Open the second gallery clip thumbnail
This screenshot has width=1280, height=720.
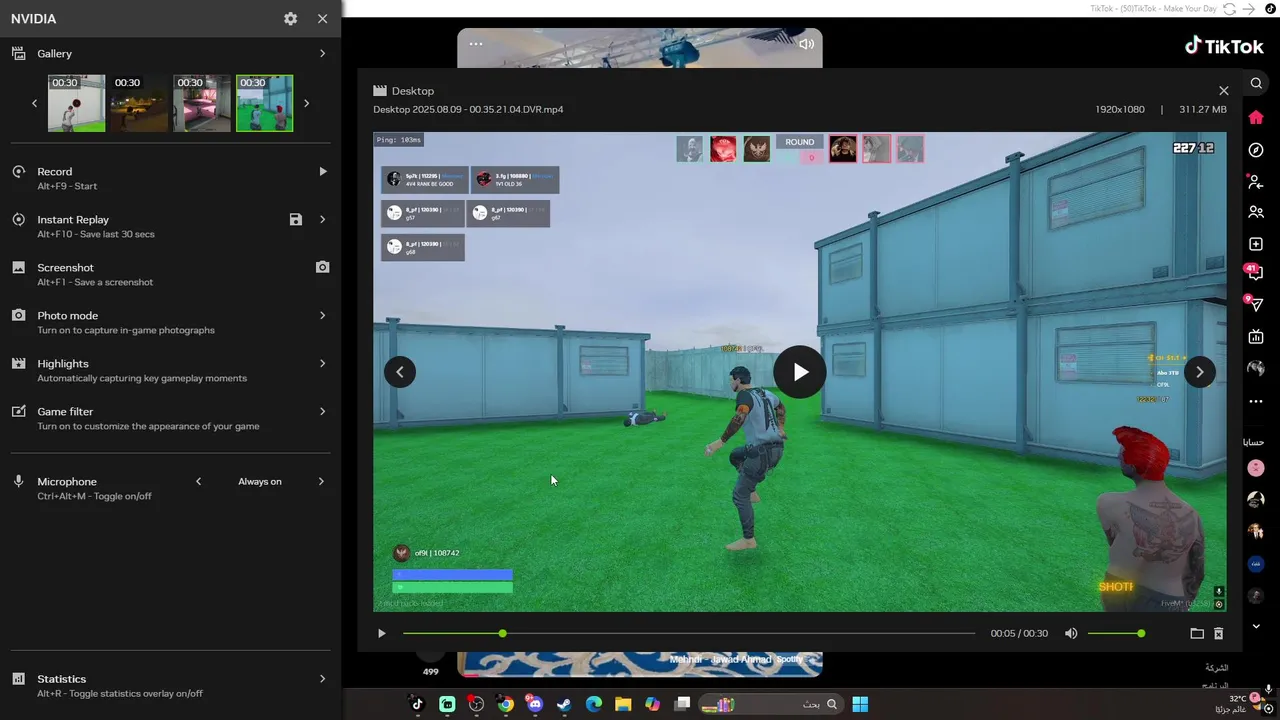point(139,103)
